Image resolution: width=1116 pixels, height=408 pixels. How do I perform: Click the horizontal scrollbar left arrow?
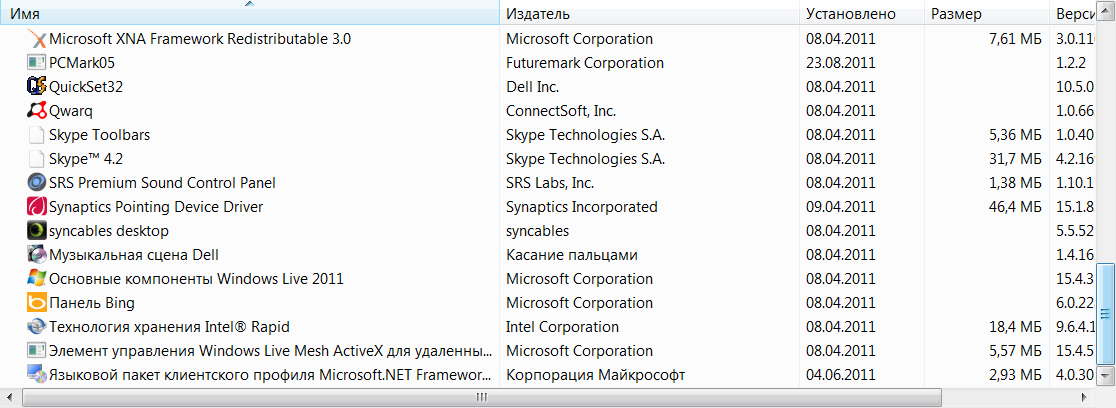(x=10, y=397)
